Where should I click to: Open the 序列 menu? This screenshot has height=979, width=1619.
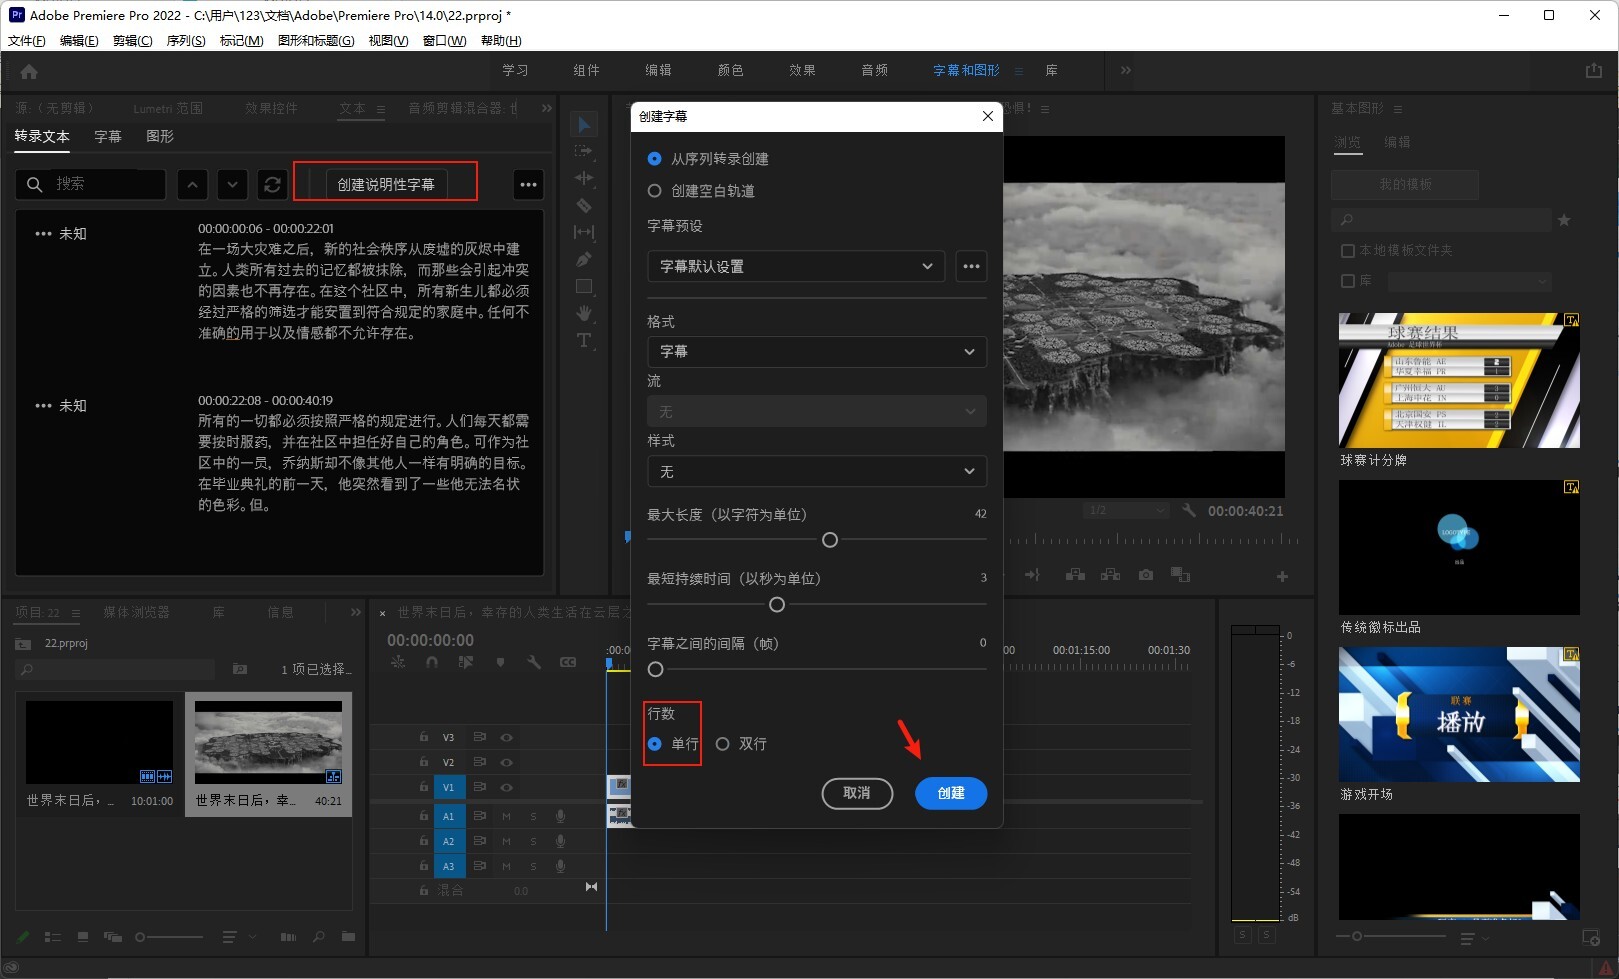(185, 41)
